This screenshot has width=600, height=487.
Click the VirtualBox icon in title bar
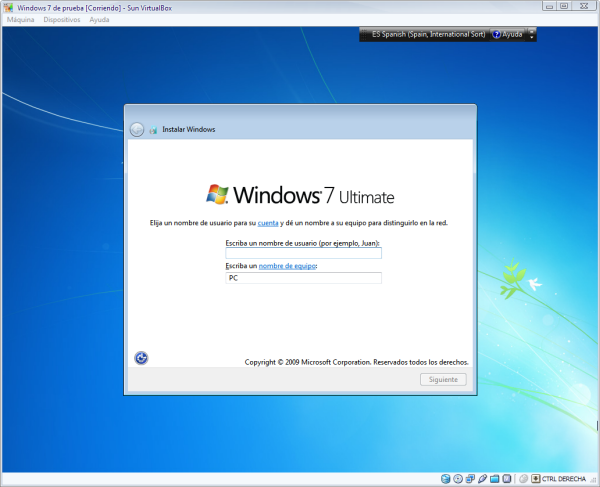9,7
